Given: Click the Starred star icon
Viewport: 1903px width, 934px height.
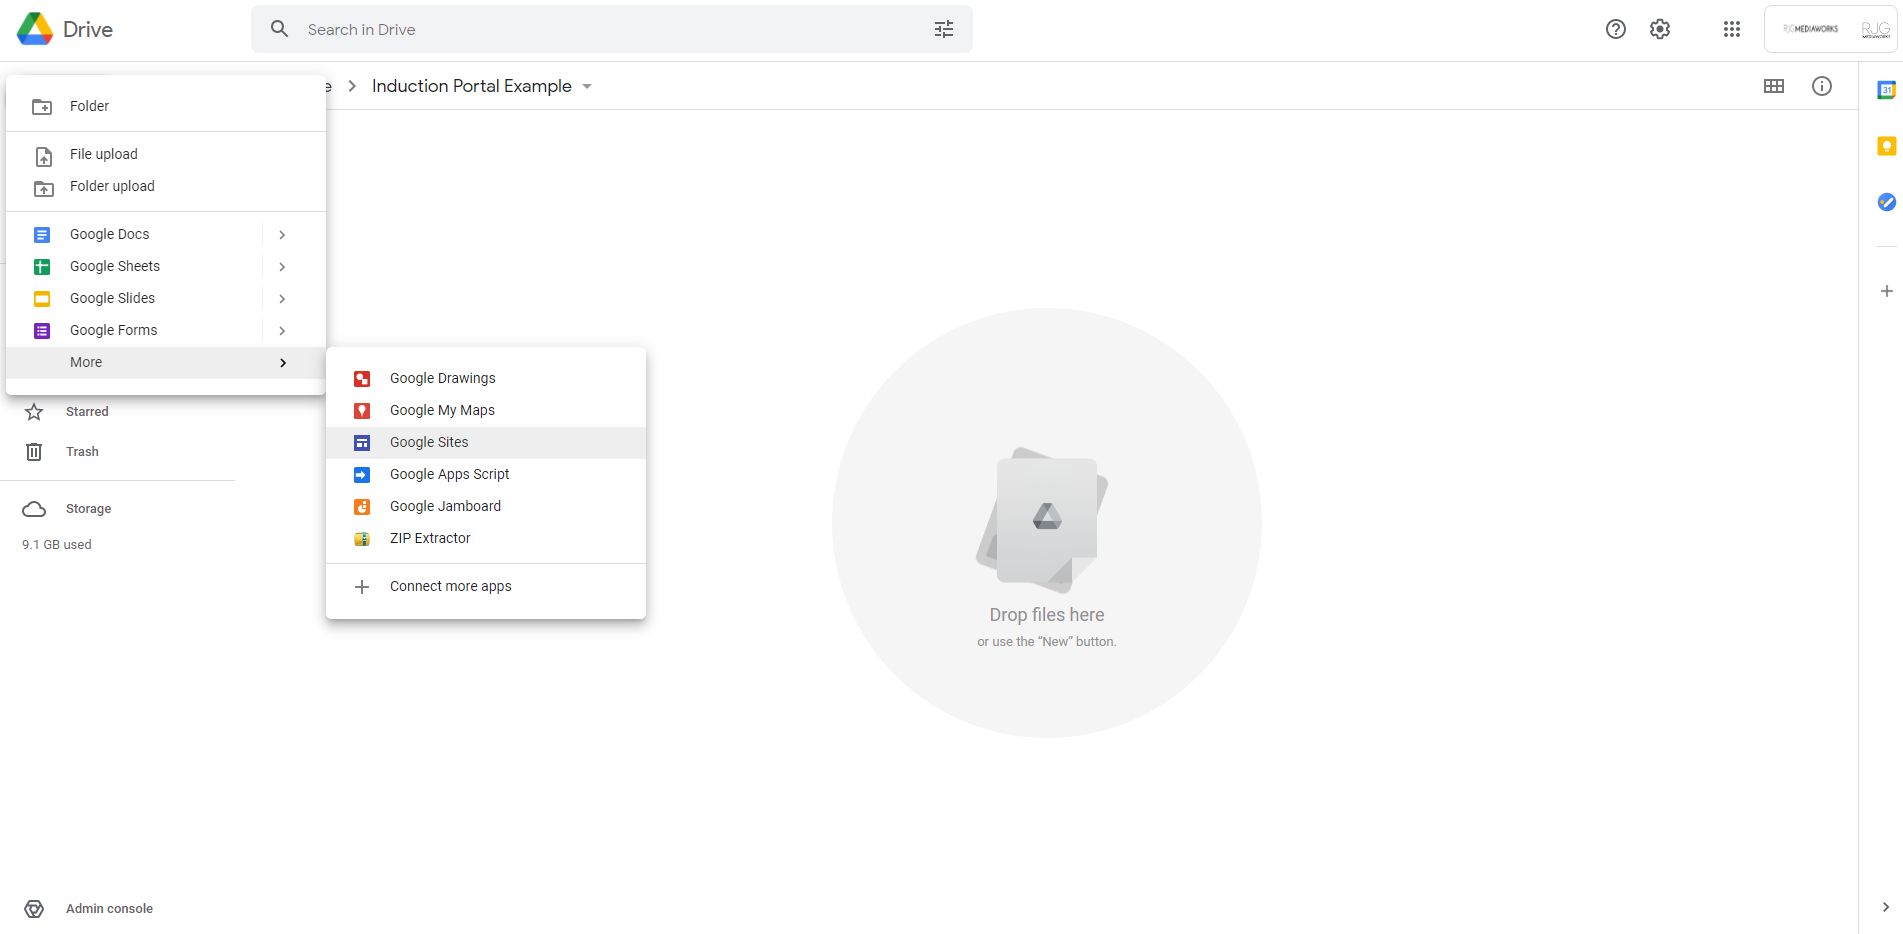Looking at the screenshot, I should point(34,412).
